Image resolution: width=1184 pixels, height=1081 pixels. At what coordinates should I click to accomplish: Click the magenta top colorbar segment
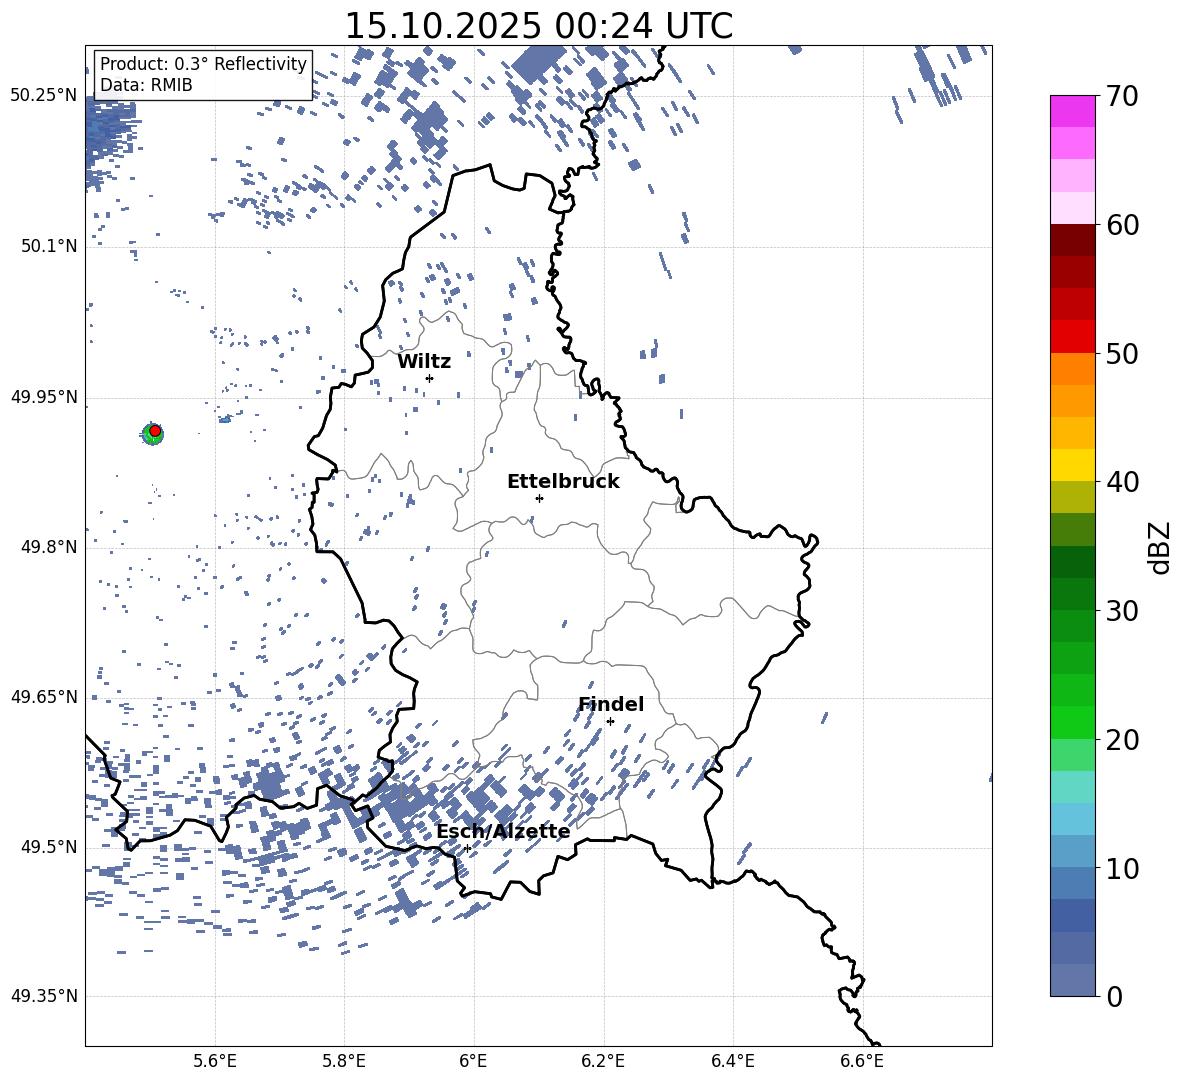point(1073,111)
